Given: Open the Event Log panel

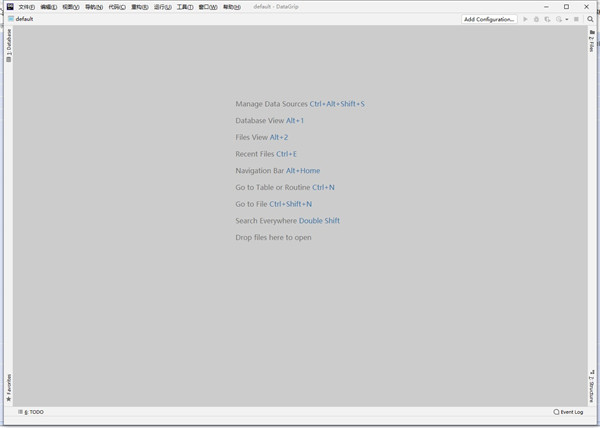Looking at the screenshot, I should pyautogui.click(x=569, y=412).
